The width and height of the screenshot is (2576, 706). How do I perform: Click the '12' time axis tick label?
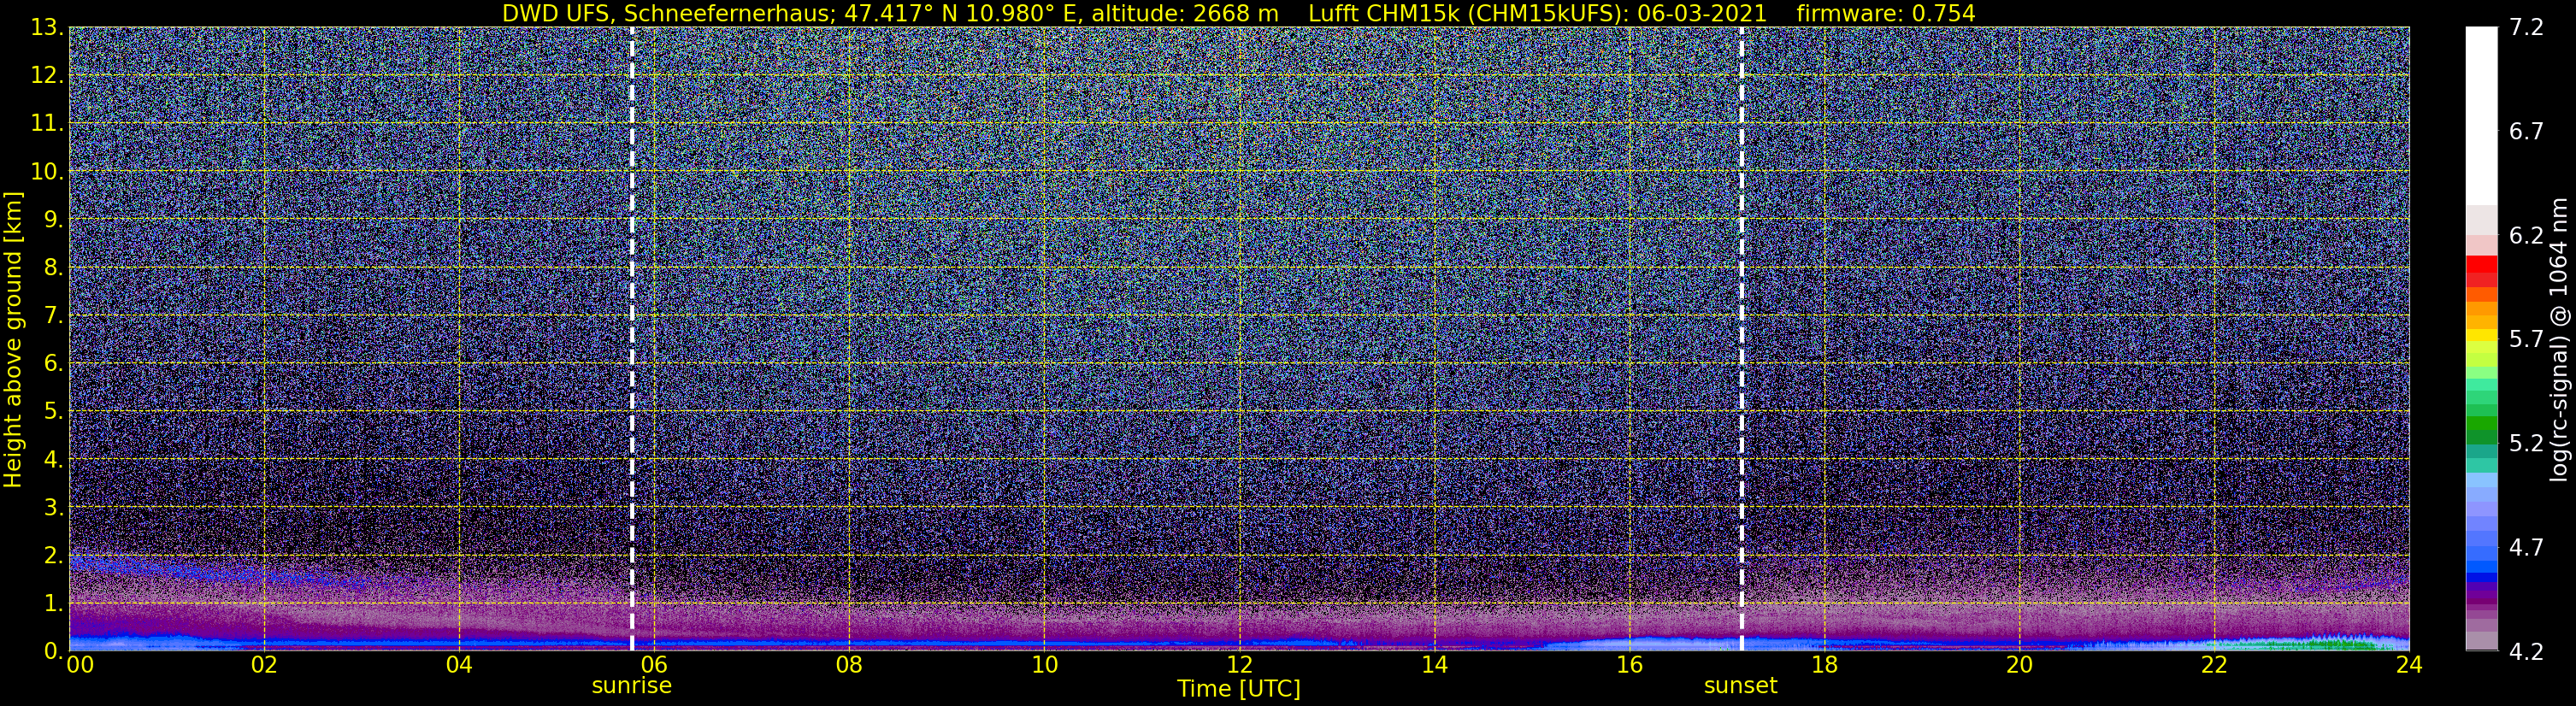point(1239,665)
